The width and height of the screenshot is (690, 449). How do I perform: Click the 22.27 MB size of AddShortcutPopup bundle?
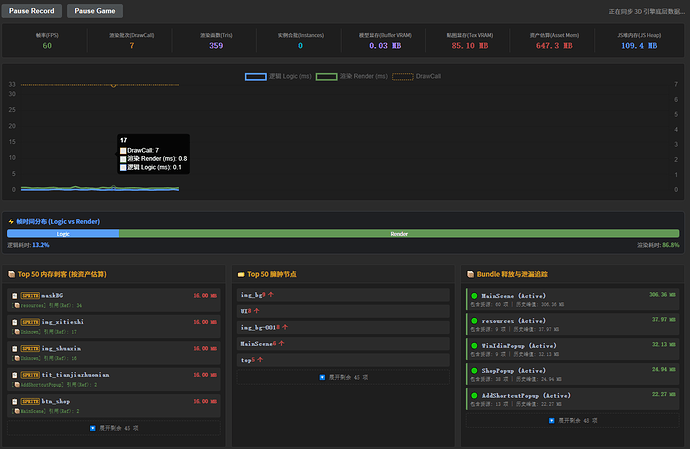[664, 394]
